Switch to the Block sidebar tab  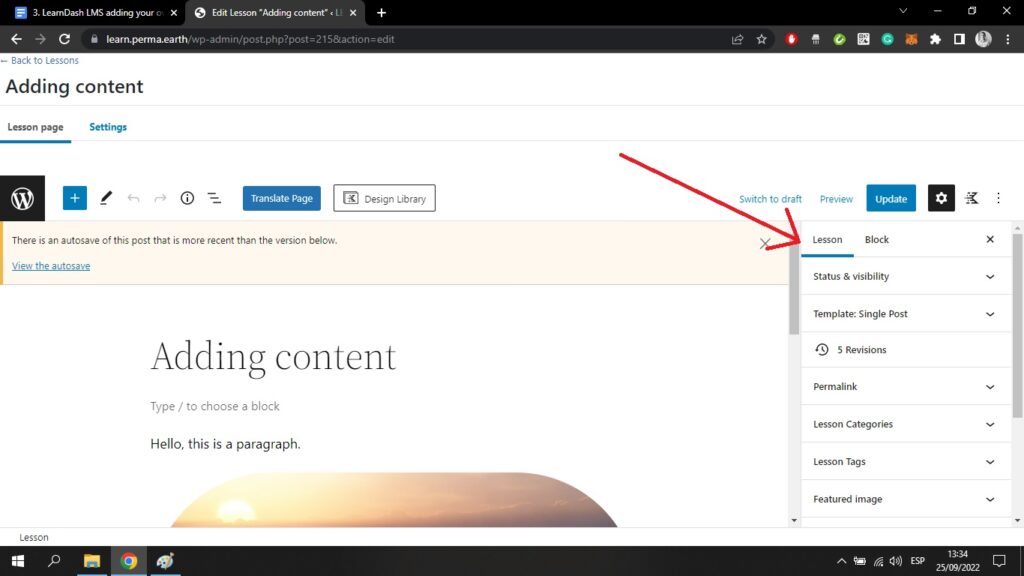pyautogui.click(x=876, y=240)
